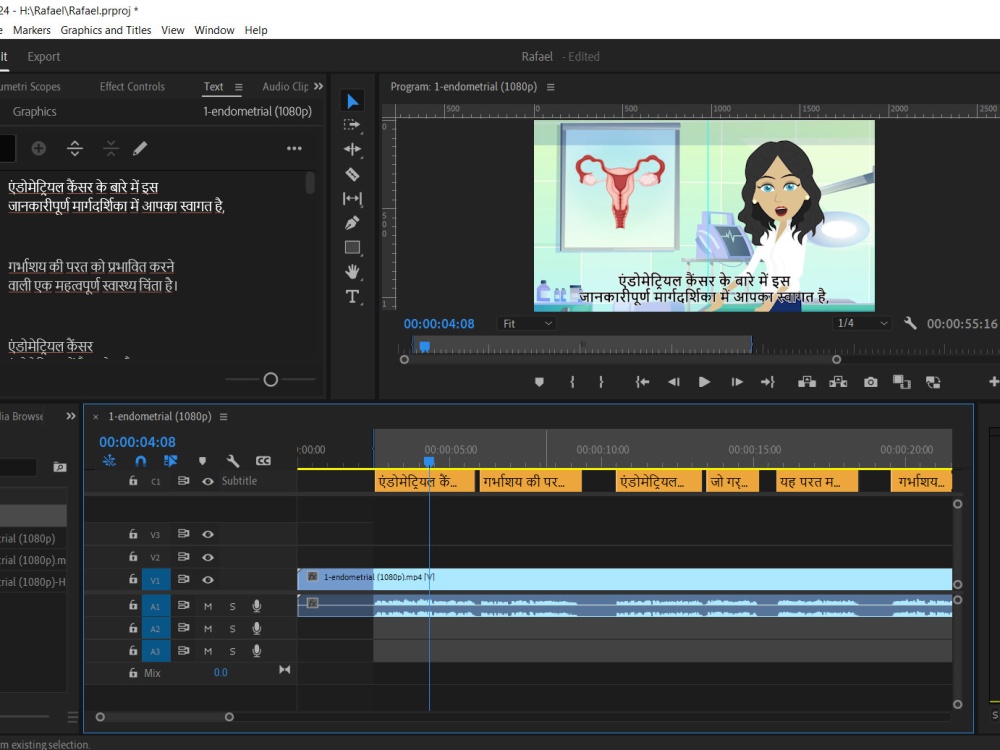1000x750 pixels.
Task: Open the Graphics and Titles menu
Action: tap(106, 30)
